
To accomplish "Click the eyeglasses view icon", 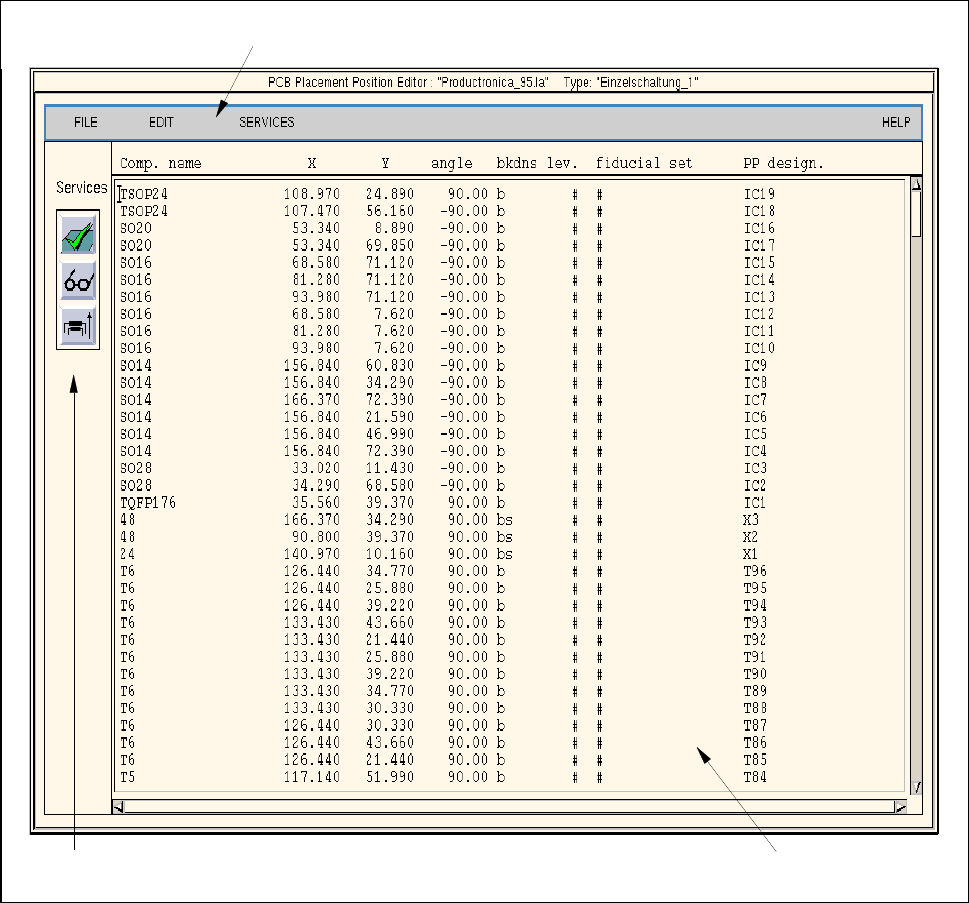I will (x=79, y=281).
